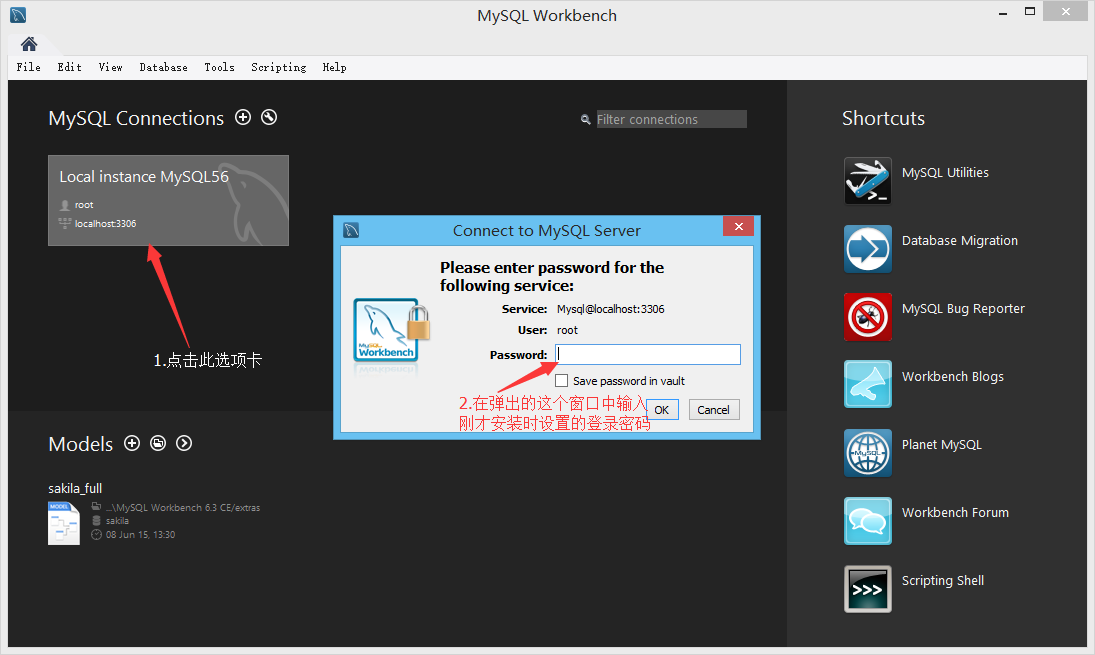The height and width of the screenshot is (655, 1095).
Task: Open the Home tab house icon
Action: pos(29,44)
